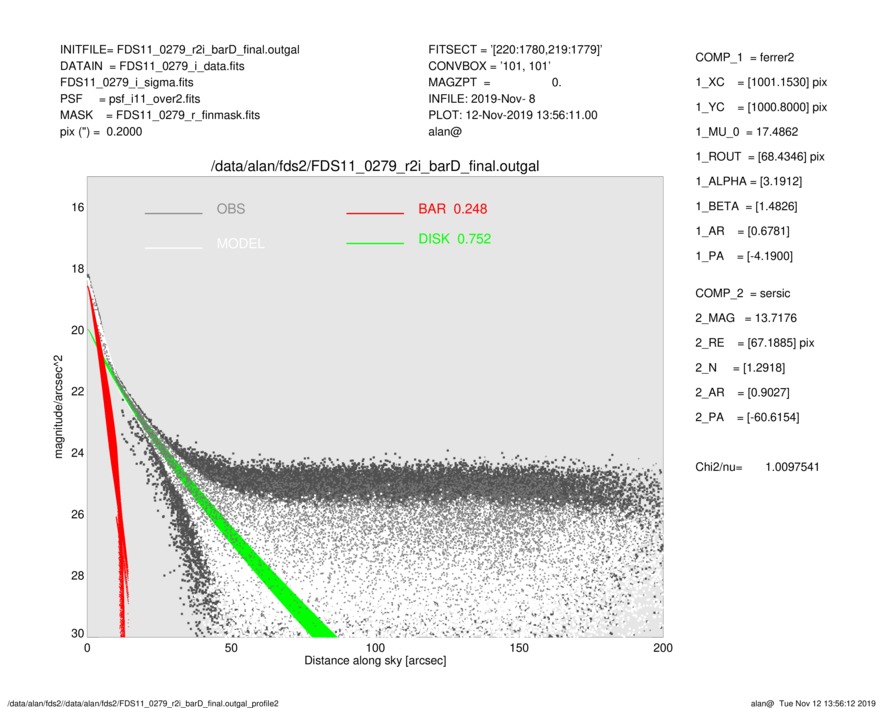Click the FDS11_0279_i_sigma.fits file name
Viewport: 885px width, 708px height.
click(126, 82)
